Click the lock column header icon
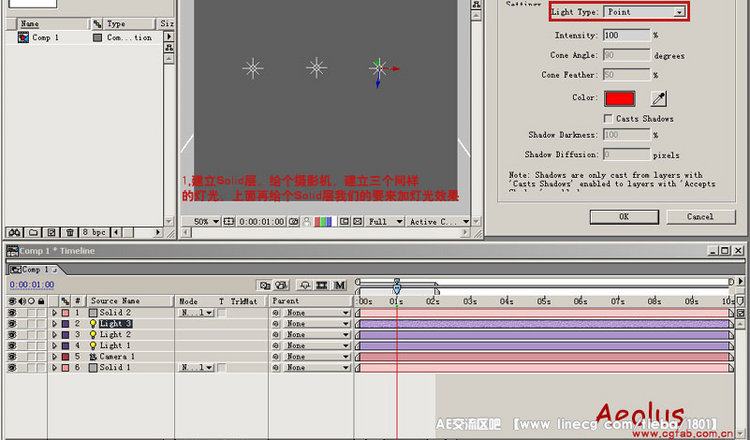The image size is (750, 440). click(41, 301)
